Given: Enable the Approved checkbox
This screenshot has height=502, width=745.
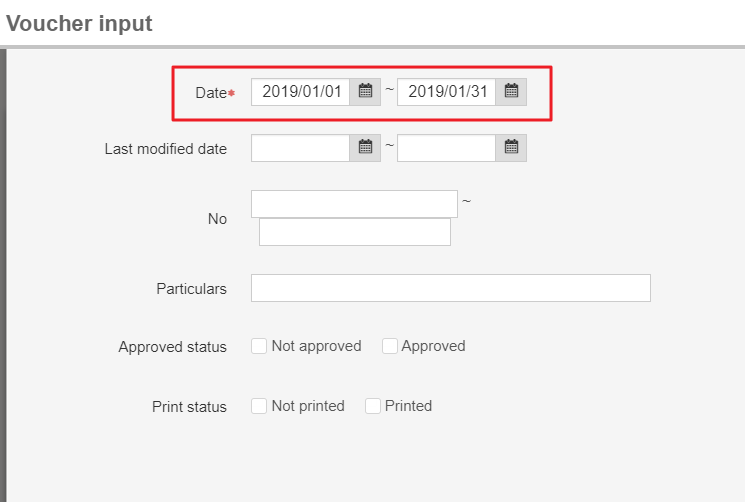Looking at the screenshot, I should coord(389,346).
